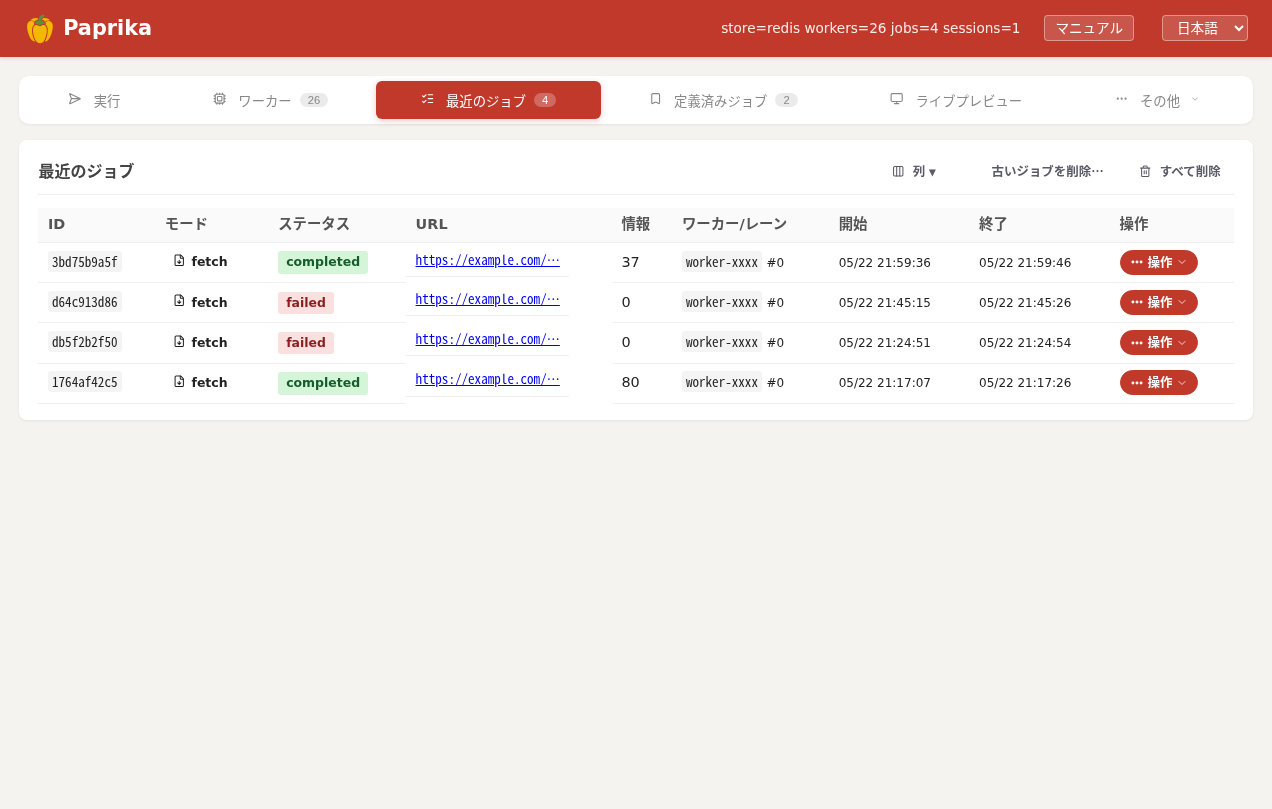This screenshot has width=1272, height=809.
Task: Click job ID db5f2b2f50
Action: point(85,342)
